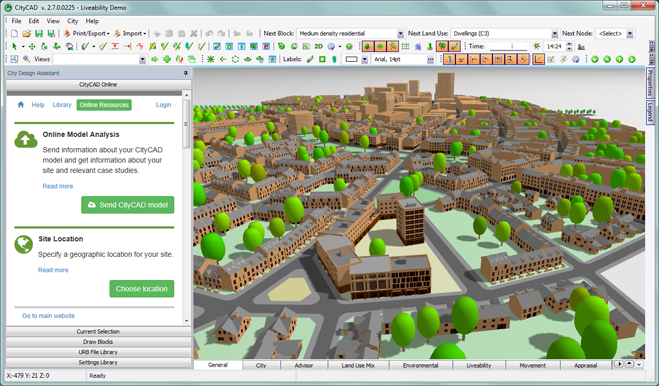Click the magnifier zoom icon next to Views

coord(26,59)
